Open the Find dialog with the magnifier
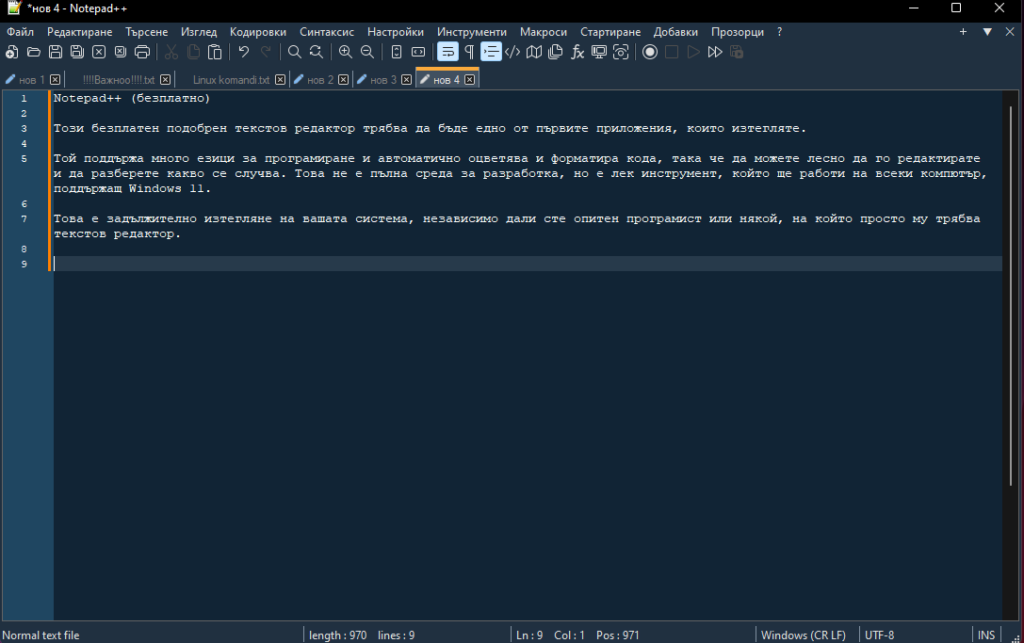1024x643 pixels. tap(295, 52)
